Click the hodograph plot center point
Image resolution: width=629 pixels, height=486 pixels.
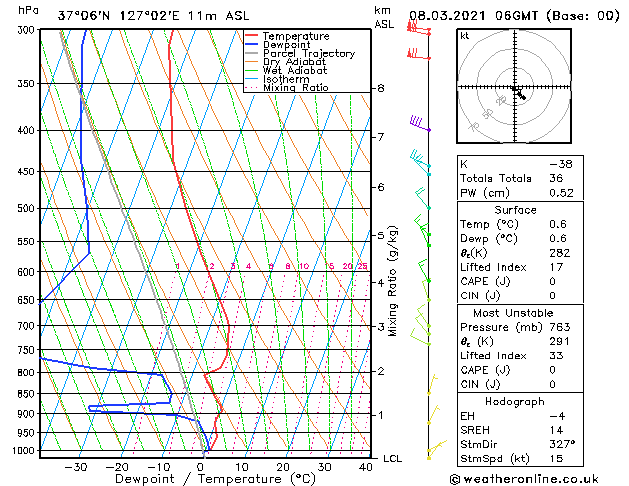click(x=515, y=87)
